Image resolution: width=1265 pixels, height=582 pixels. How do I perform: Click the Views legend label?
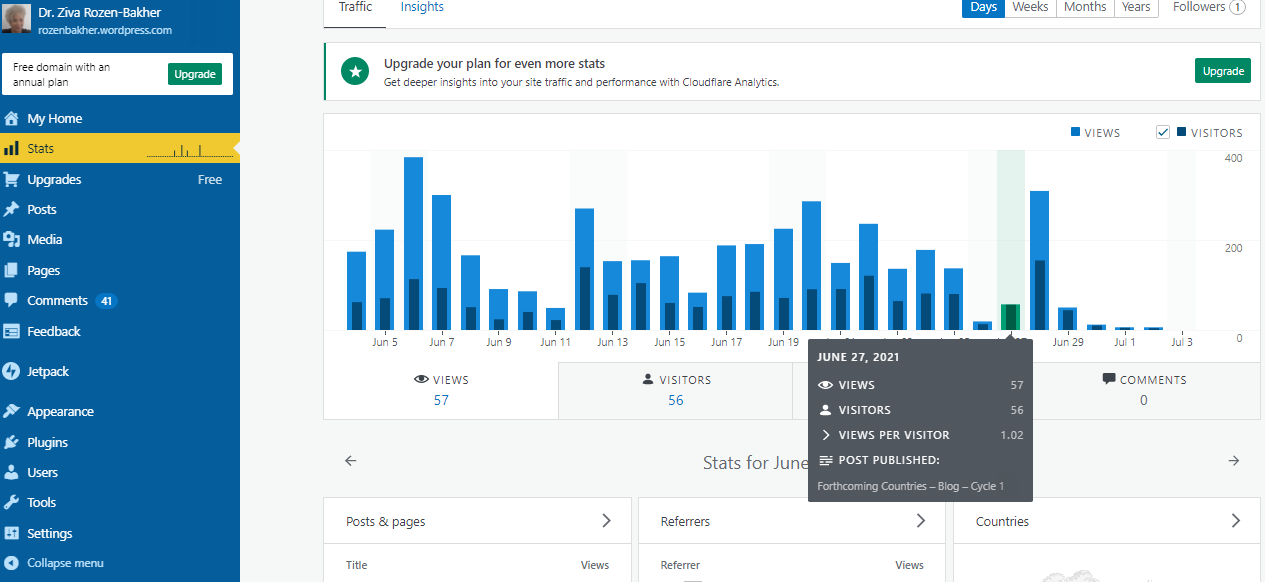[1096, 133]
